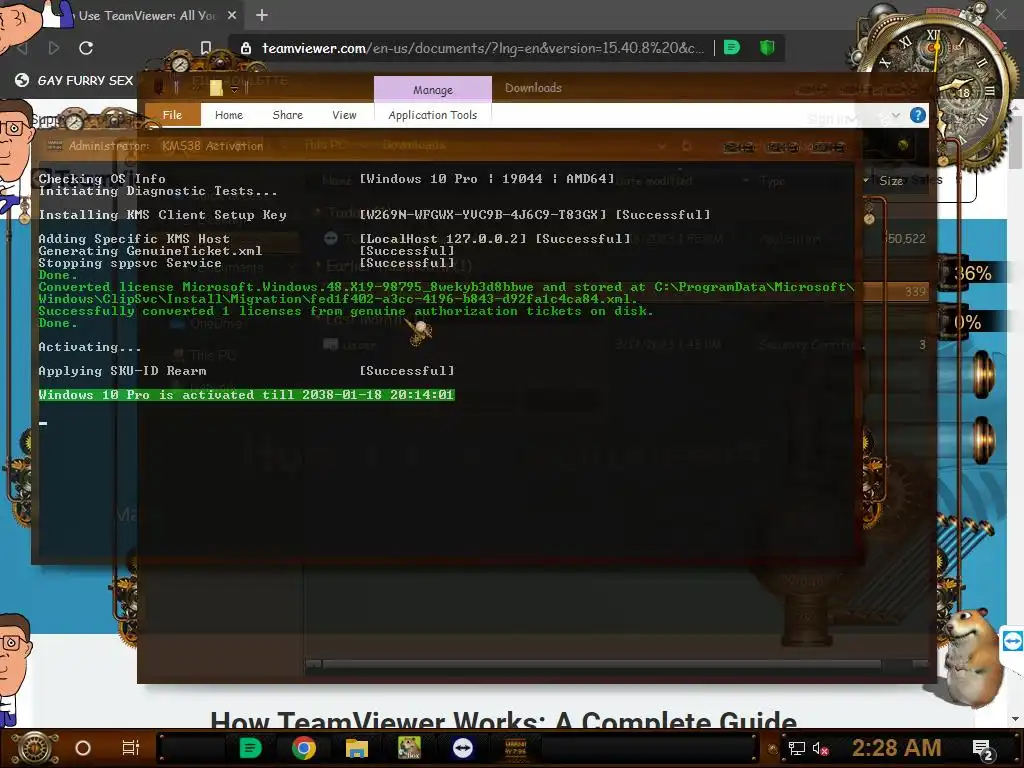This screenshot has width=1024, height=768.
Task: Open File Explorer from the taskbar
Action: click(x=357, y=748)
